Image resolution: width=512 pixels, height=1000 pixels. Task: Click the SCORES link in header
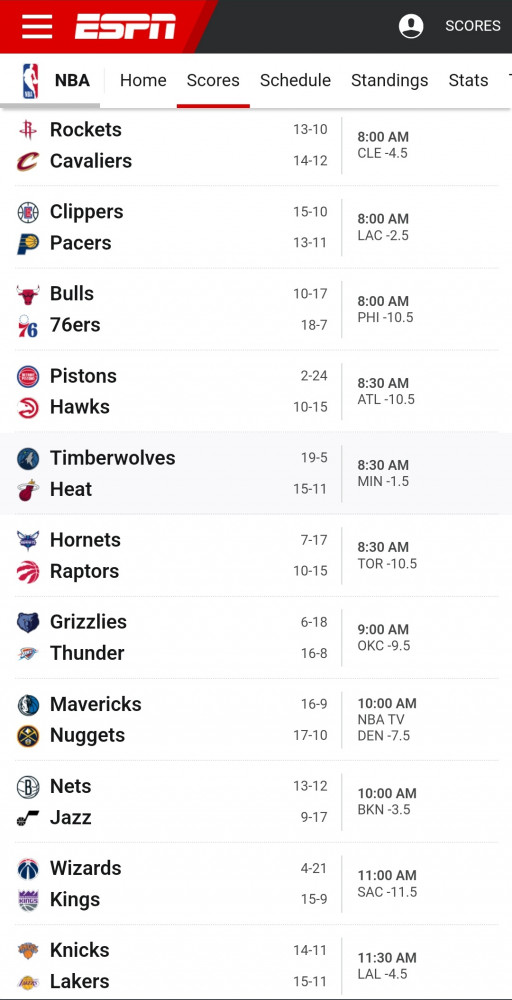472,26
